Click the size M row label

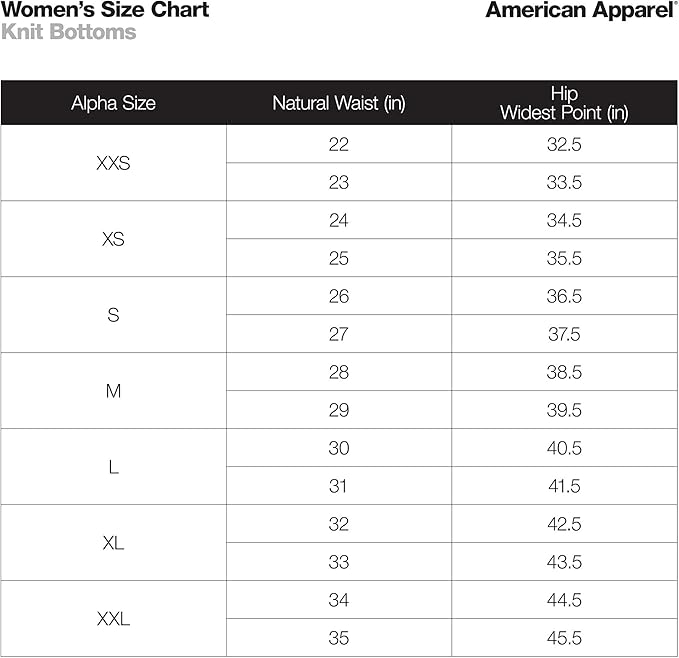click(x=113, y=391)
